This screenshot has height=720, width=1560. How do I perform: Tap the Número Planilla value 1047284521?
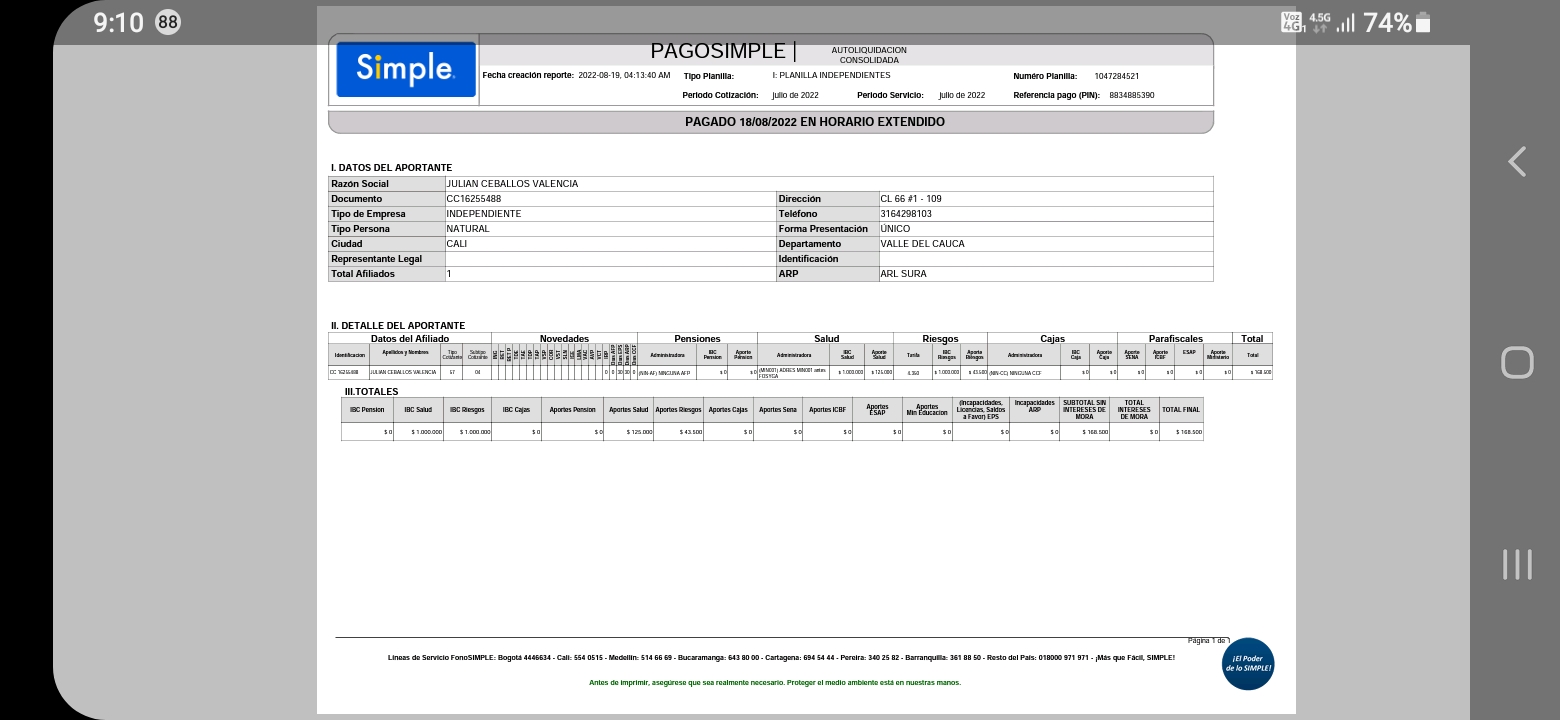1116,76
